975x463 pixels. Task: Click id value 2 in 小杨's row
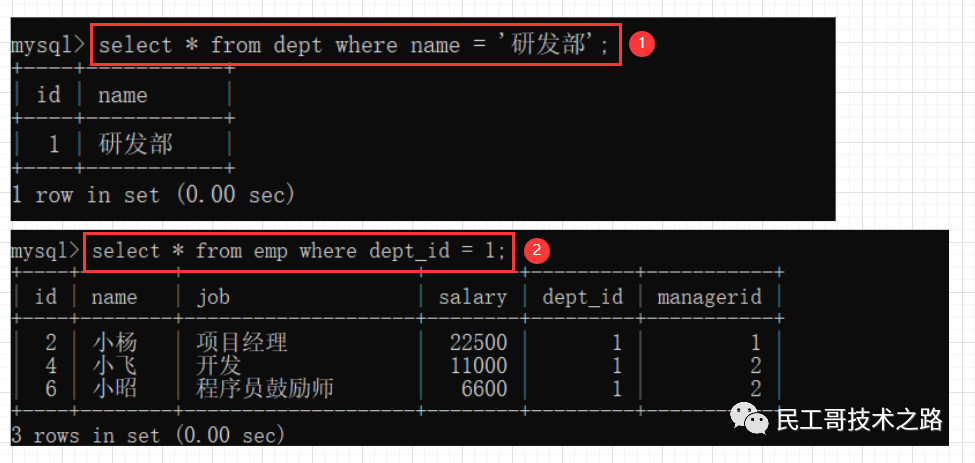click(51, 342)
